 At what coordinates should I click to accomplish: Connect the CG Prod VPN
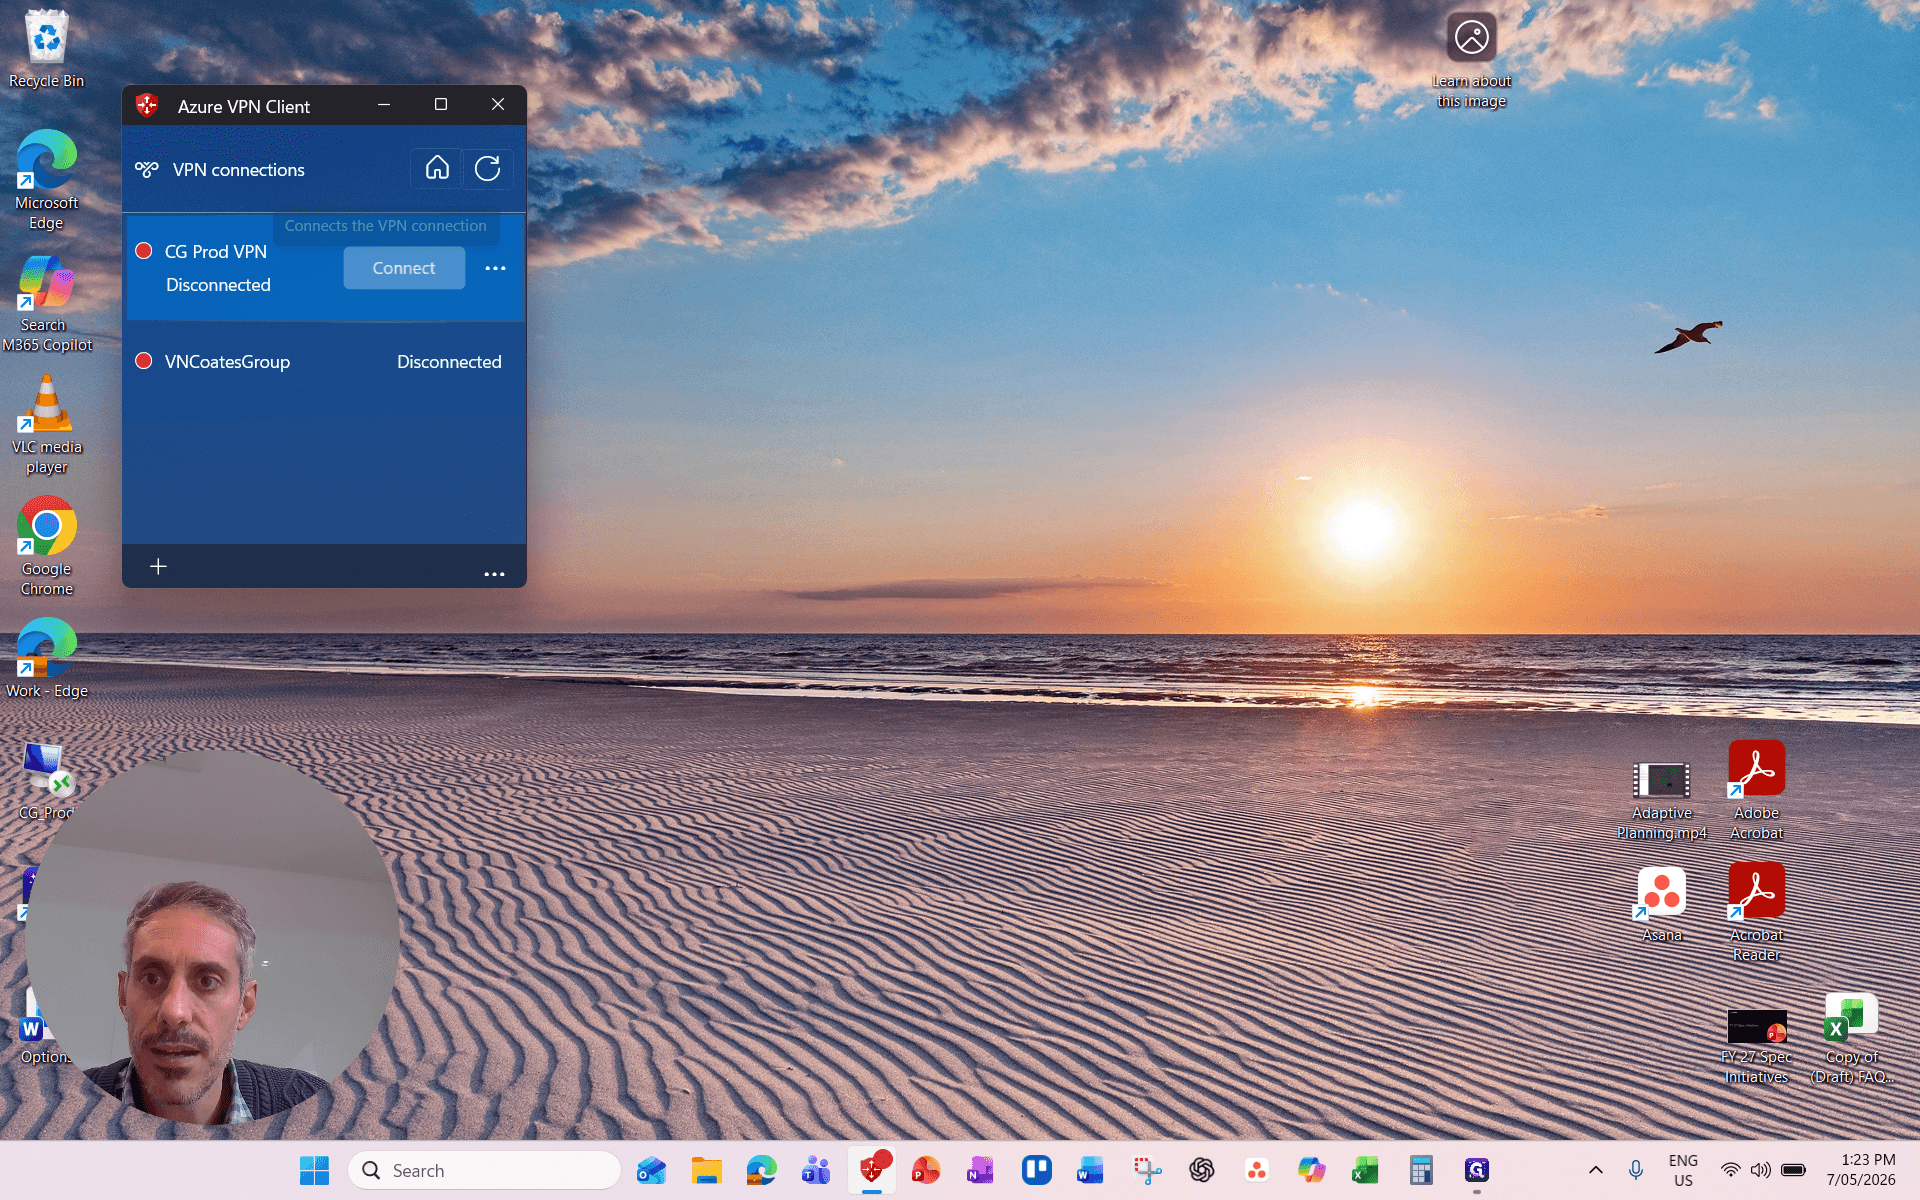tap(404, 268)
